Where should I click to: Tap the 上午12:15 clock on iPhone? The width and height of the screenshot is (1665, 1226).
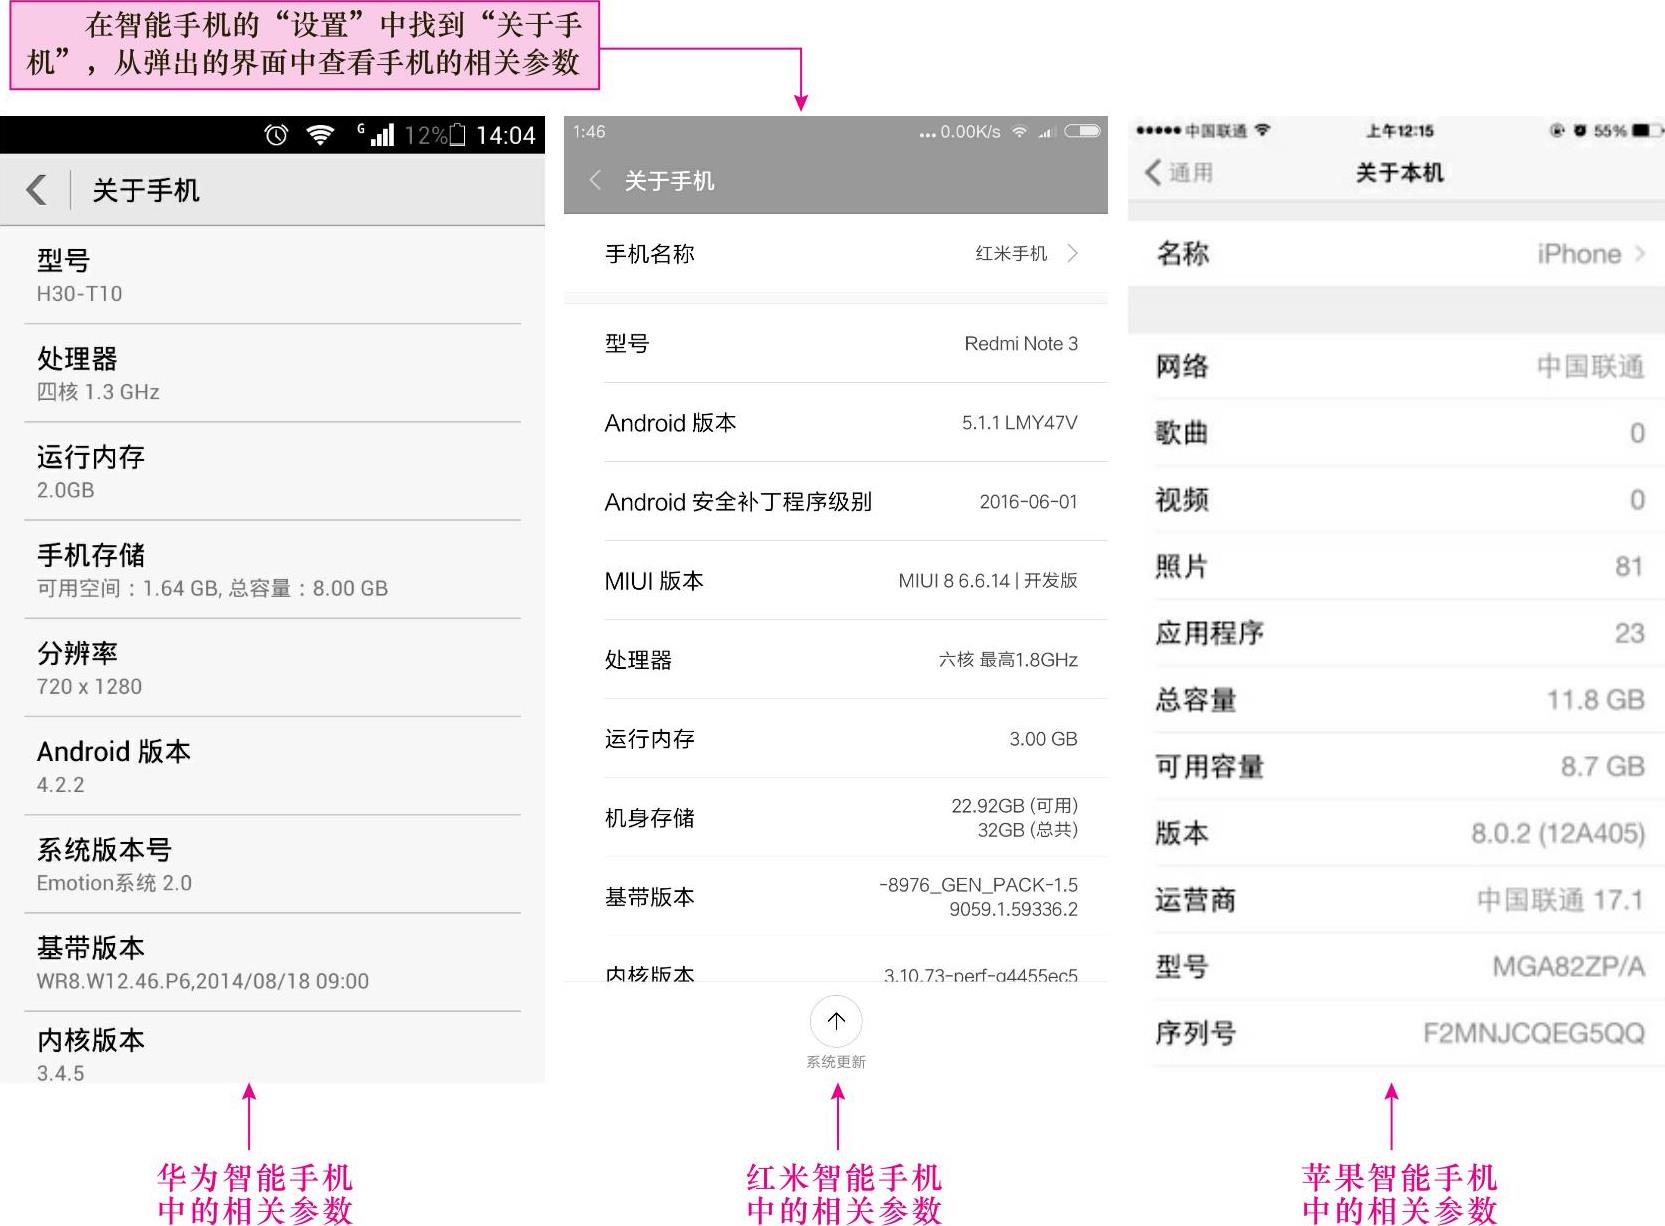[x=1400, y=130]
